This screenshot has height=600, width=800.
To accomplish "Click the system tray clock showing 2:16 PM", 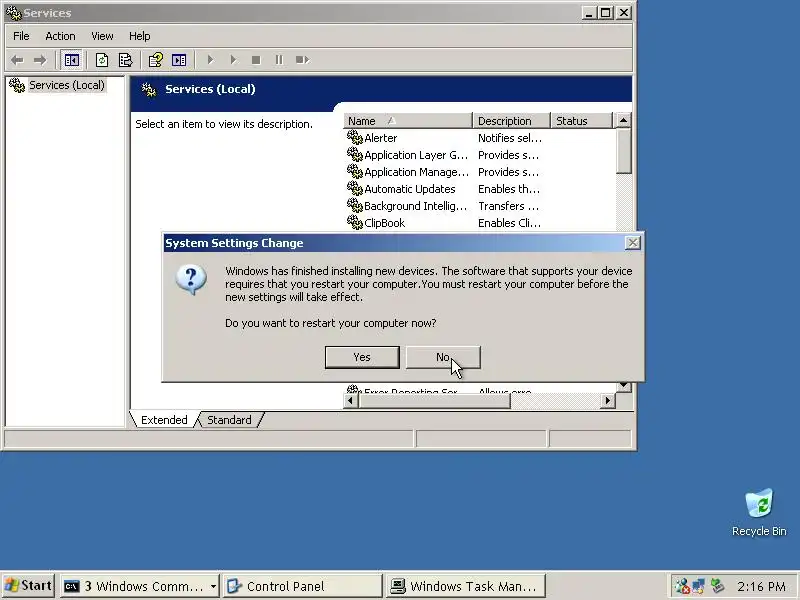I will tap(761, 586).
